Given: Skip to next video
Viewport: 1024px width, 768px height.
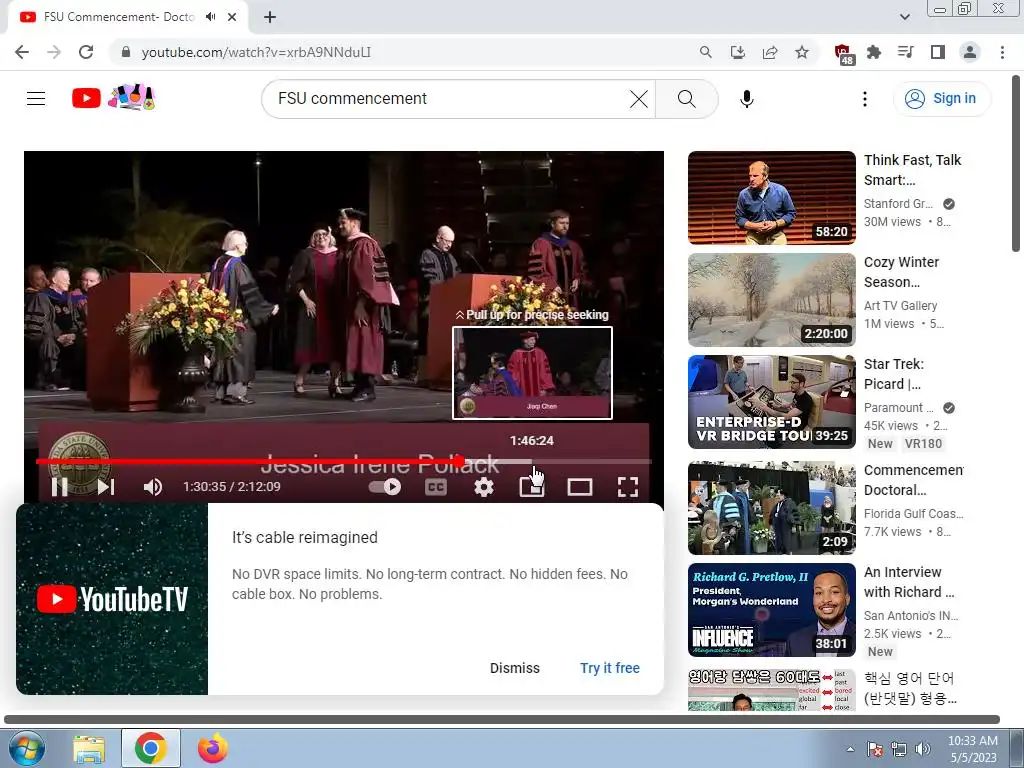Looking at the screenshot, I should [106, 487].
